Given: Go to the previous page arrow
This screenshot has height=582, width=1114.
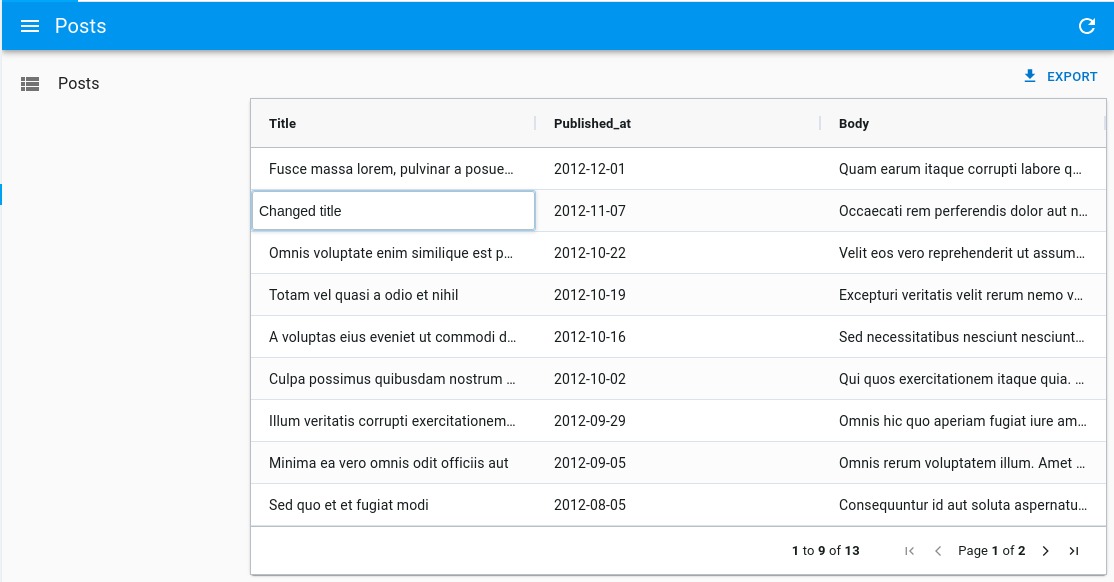Looking at the screenshot, I should point(938,551).
